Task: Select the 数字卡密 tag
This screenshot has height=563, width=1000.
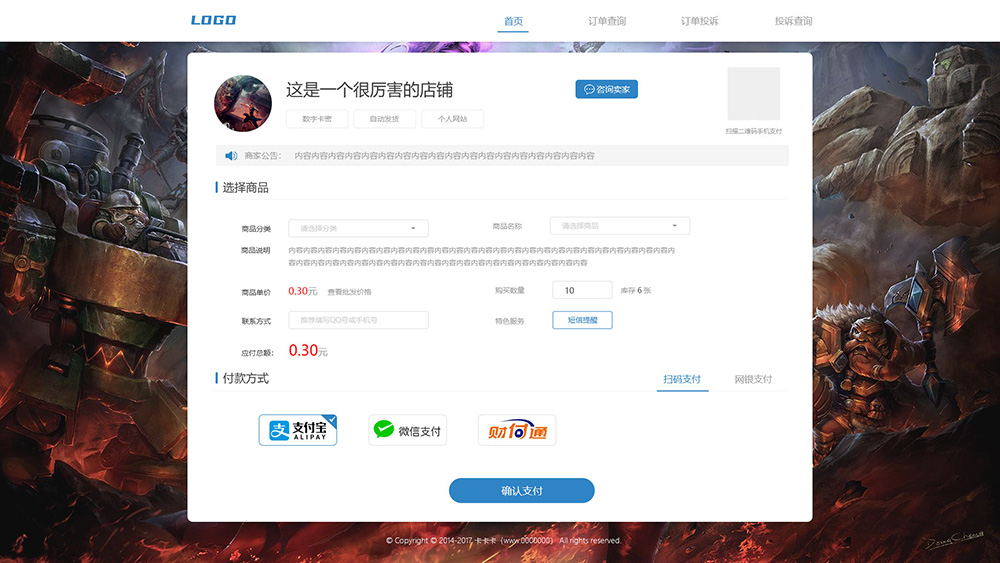Action: [317, 119]
